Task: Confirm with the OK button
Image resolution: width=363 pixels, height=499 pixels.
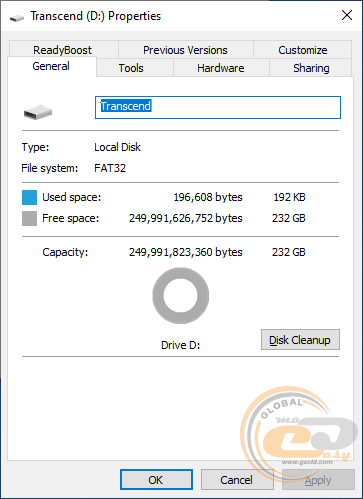Action: [x=156, y=480]
